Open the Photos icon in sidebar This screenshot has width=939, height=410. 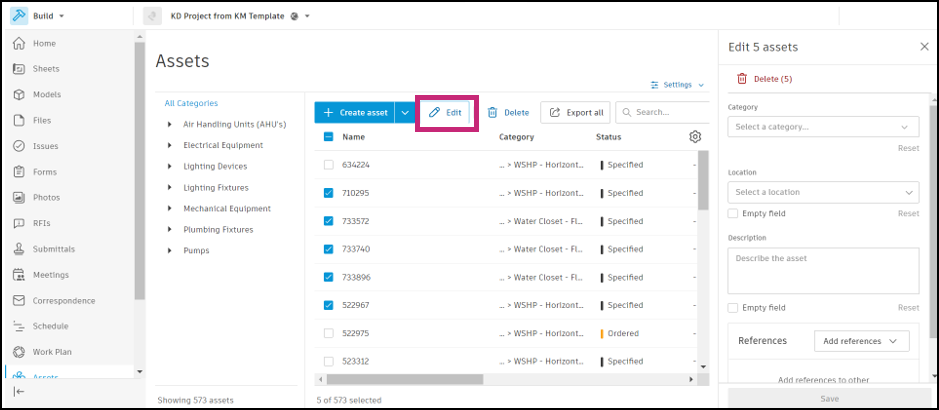point(19,198)
